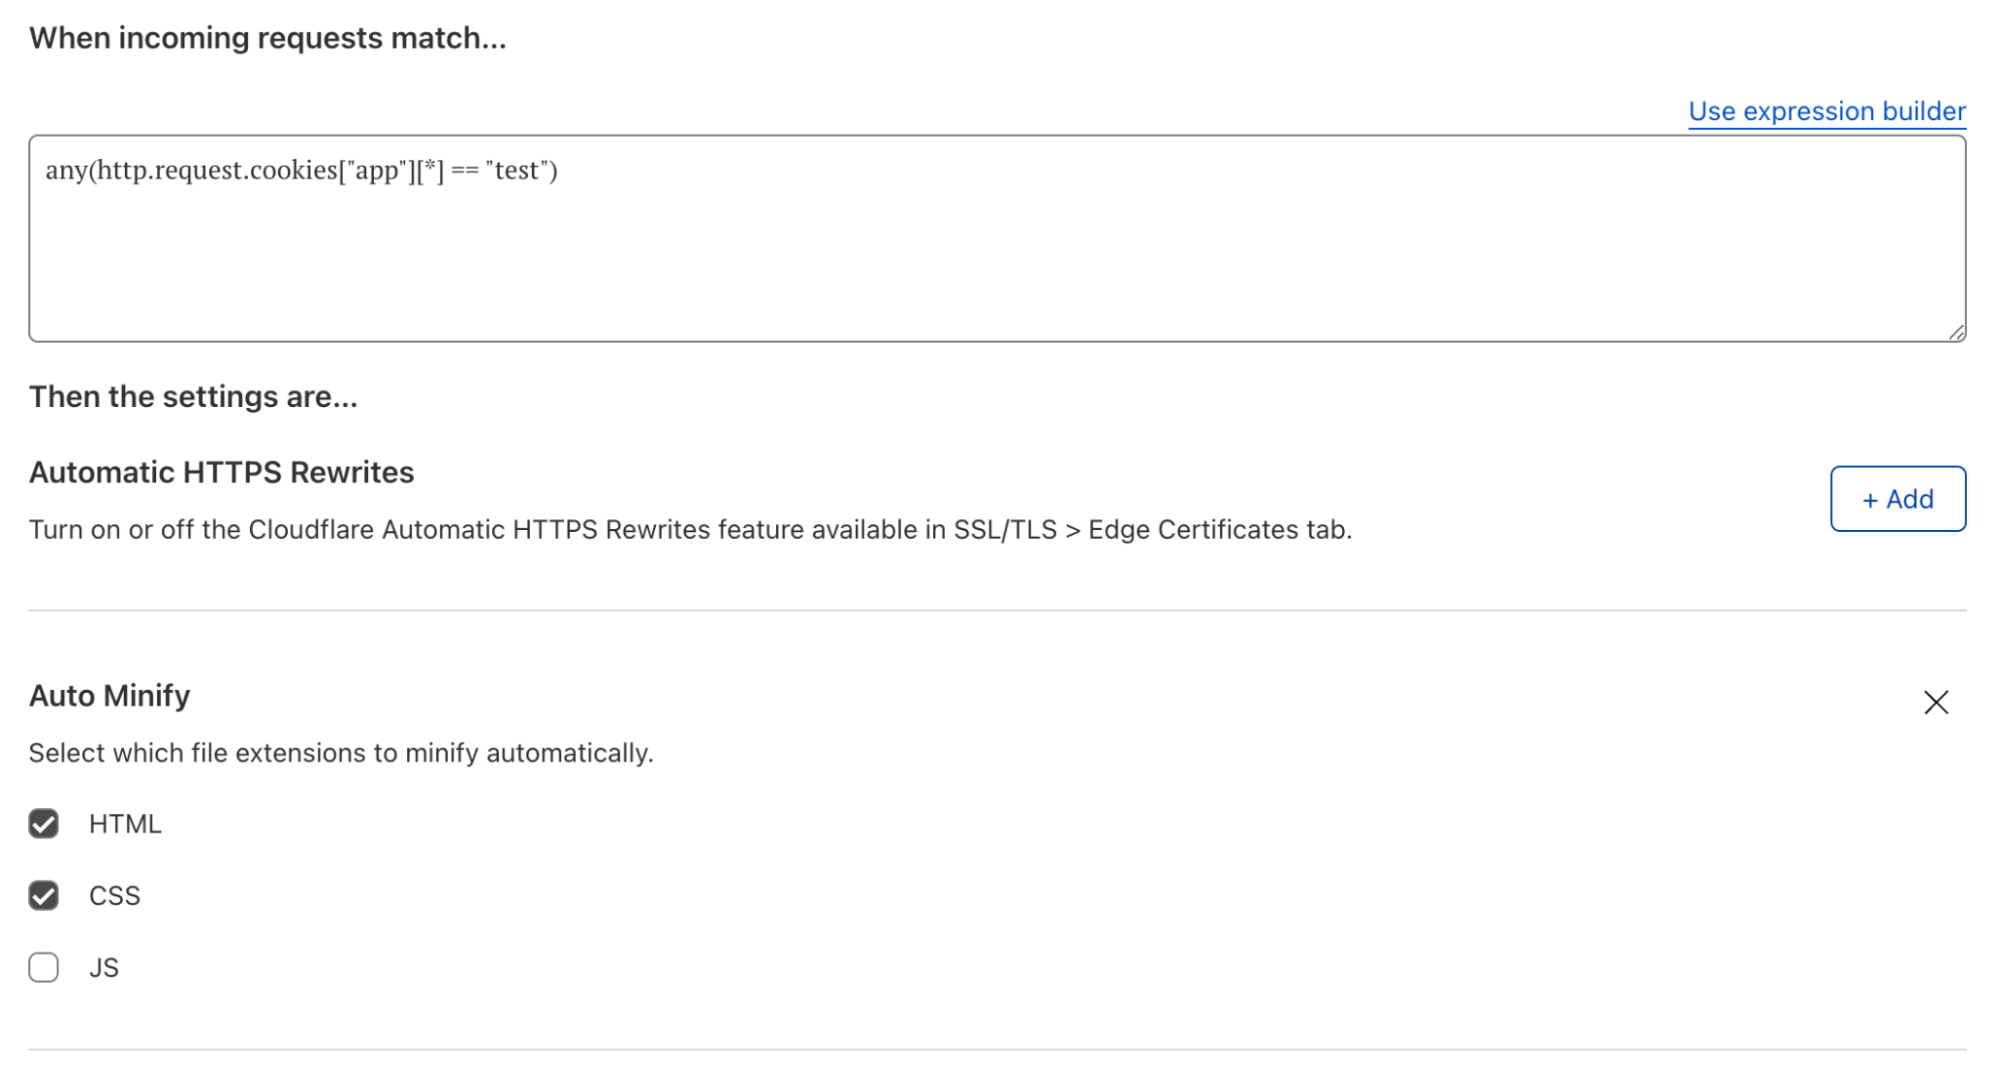This screenshot has width=1999, height=1083.
Task: Select the CSS label text
Action: pos(115,896)
